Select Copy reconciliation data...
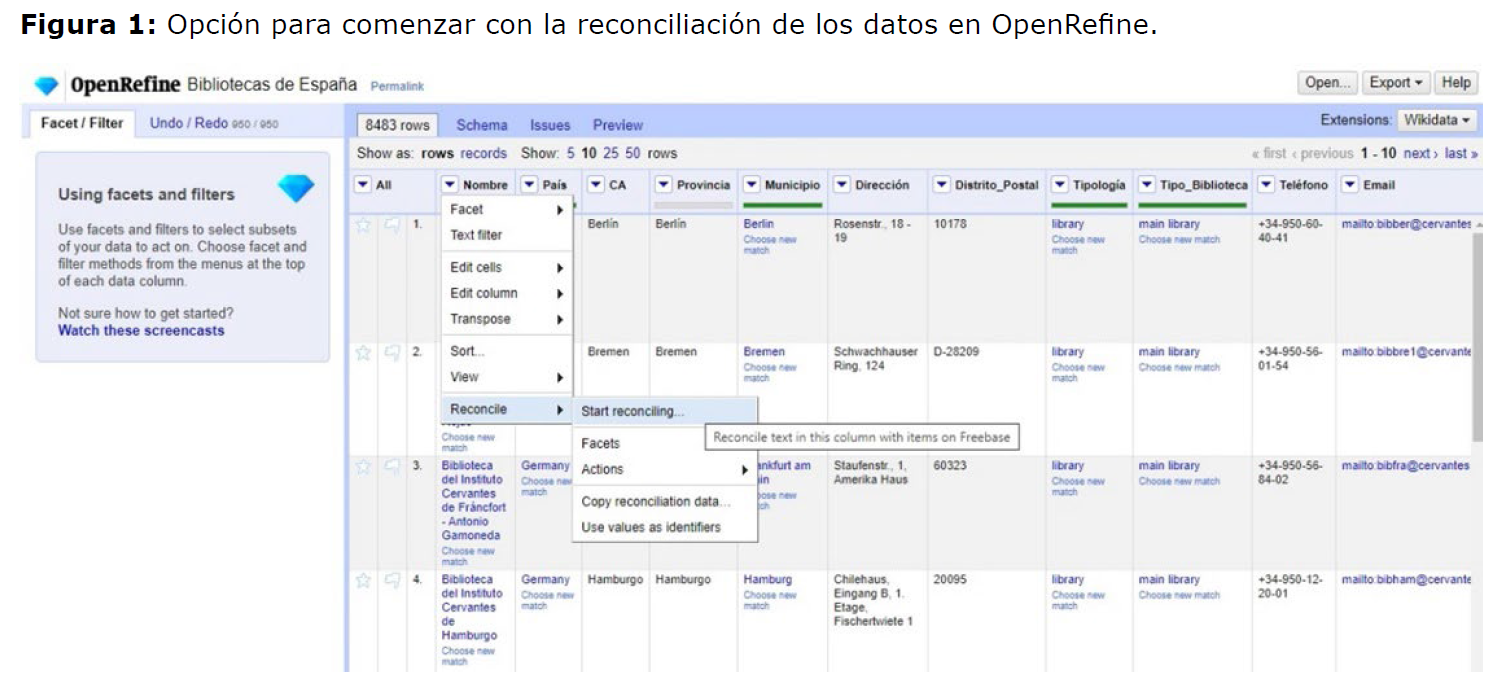This screenshot has height=674, width=1511. pyautogui.click(x=665, y=502)
